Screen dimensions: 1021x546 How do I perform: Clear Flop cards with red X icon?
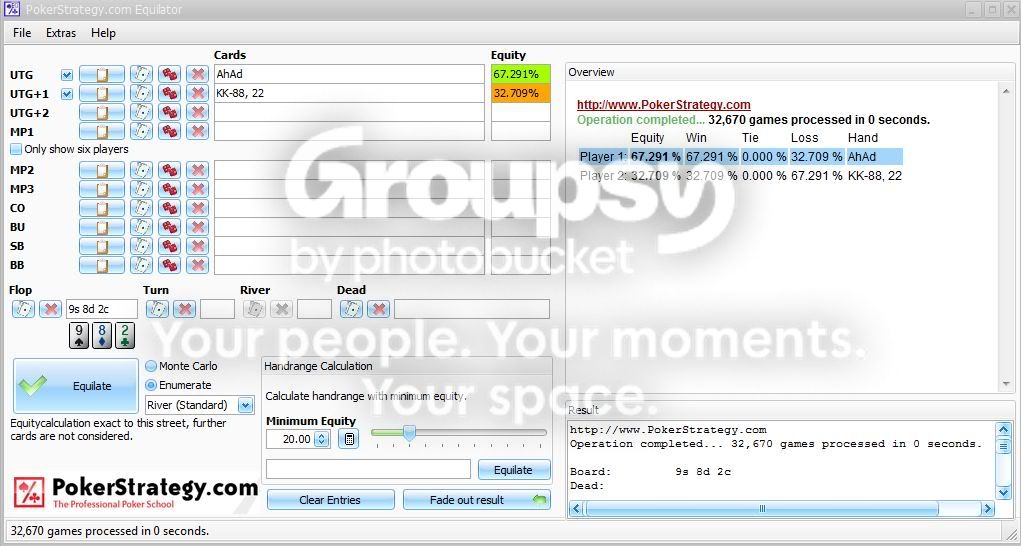point(50,309)
